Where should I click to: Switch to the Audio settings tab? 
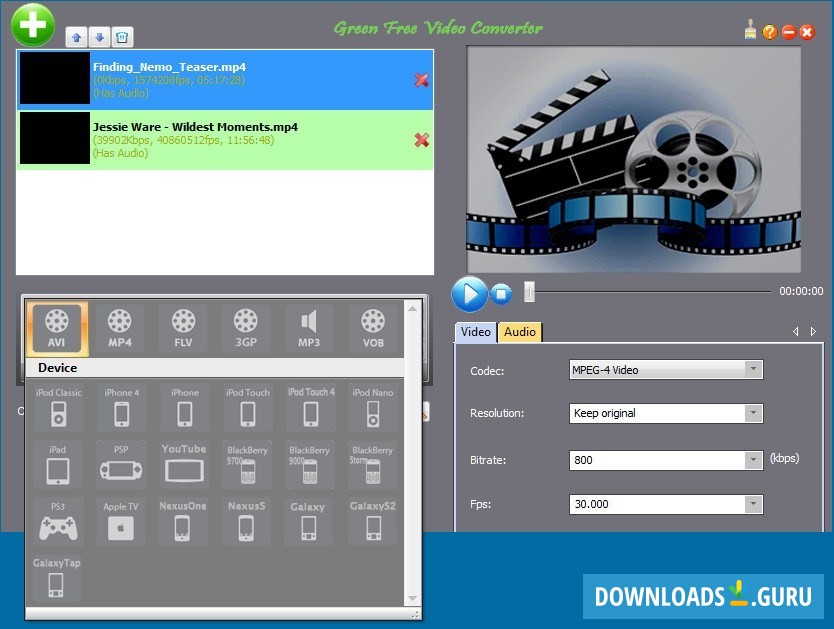tap(520, 332)
